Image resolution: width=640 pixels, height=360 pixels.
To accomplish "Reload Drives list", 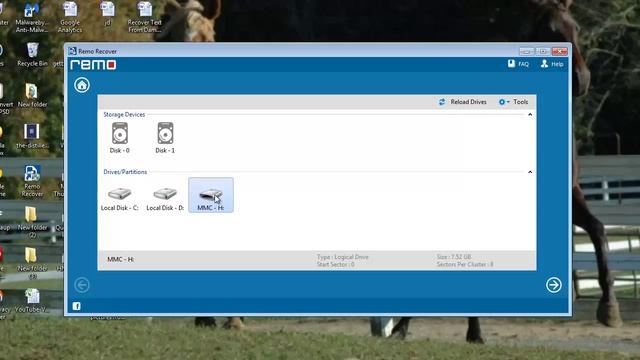I will pyautogui.click(x=463, y=102).
